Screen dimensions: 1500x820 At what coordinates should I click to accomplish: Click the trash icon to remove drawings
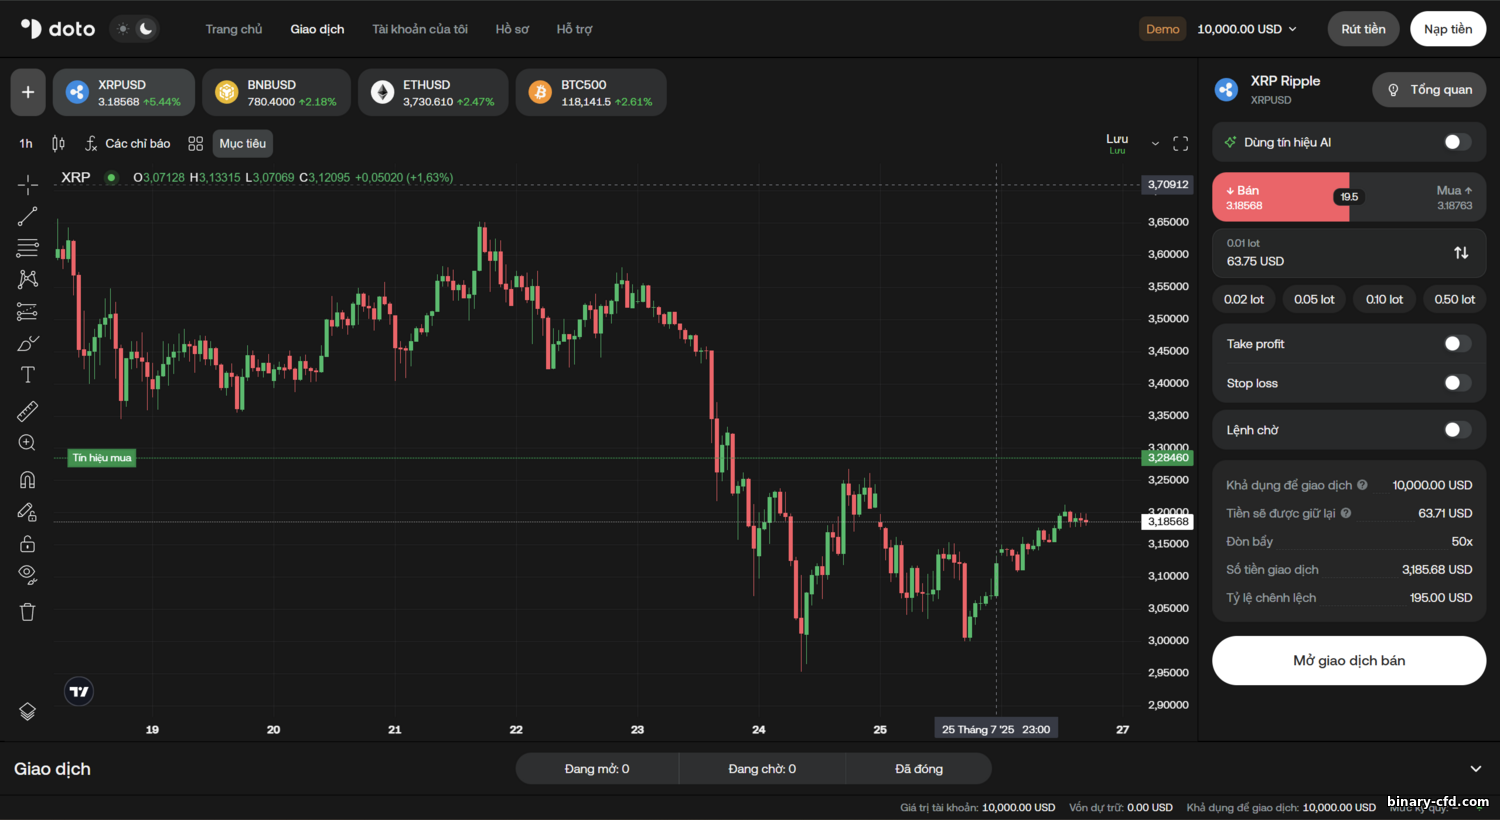pos(28,612)
